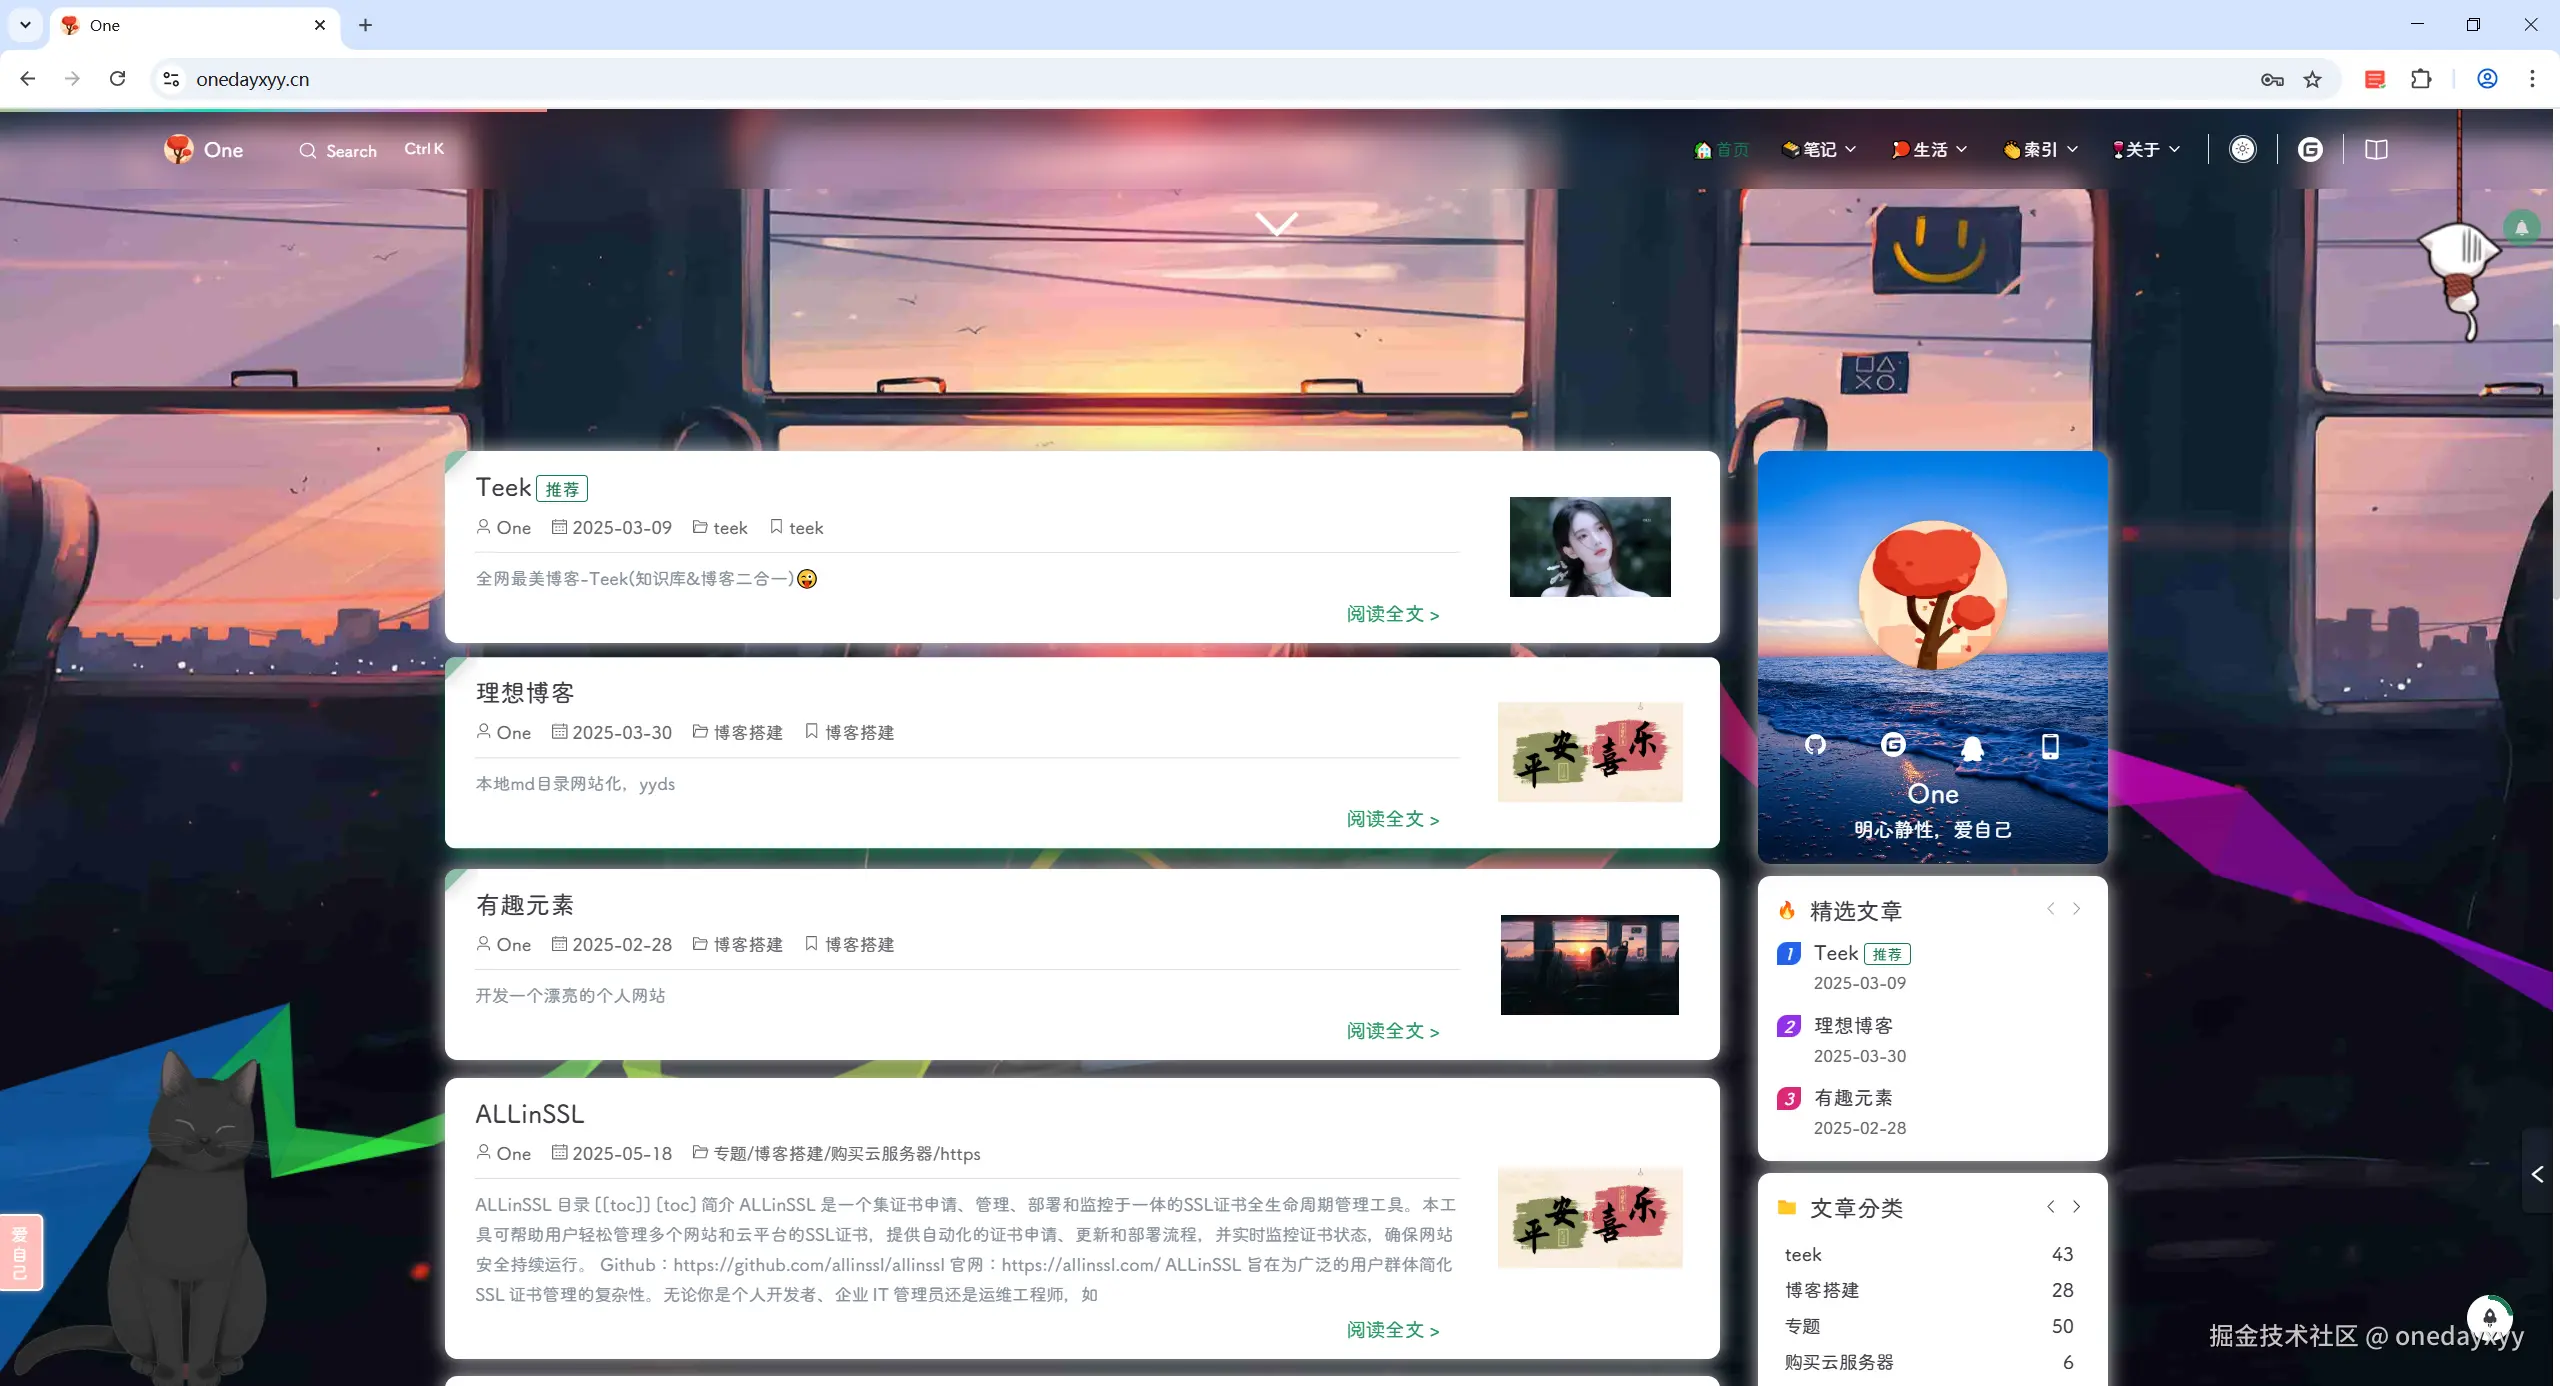The width and height of the screenshot is (2560, 1386).
Task: Open the 有趣元素 article thumbnail image
Action: click(1589, 964)
